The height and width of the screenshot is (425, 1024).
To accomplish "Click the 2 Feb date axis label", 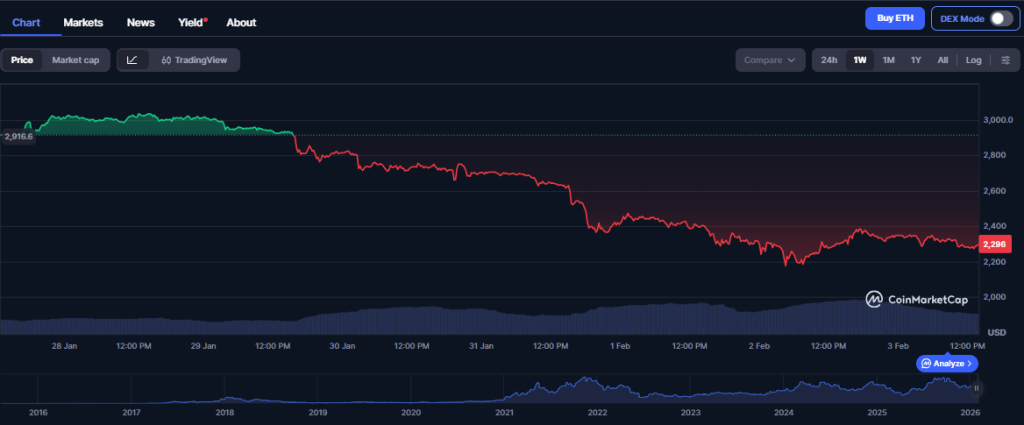I will (x=759, y=345).
